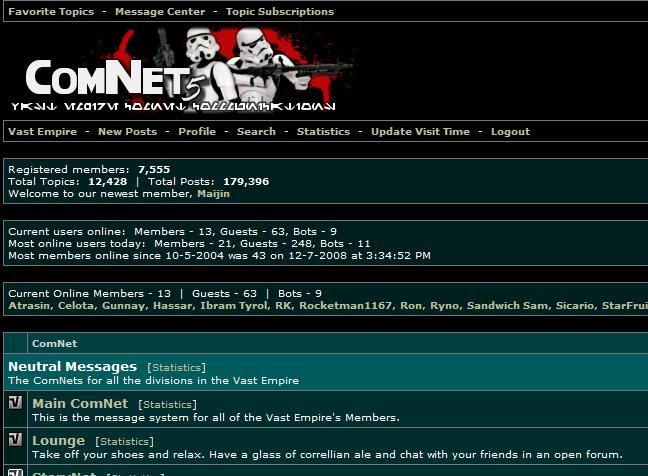Open Ryno's member profile
Screen dimensions: 648x476
pyautogui.click(x=444, y=306)
